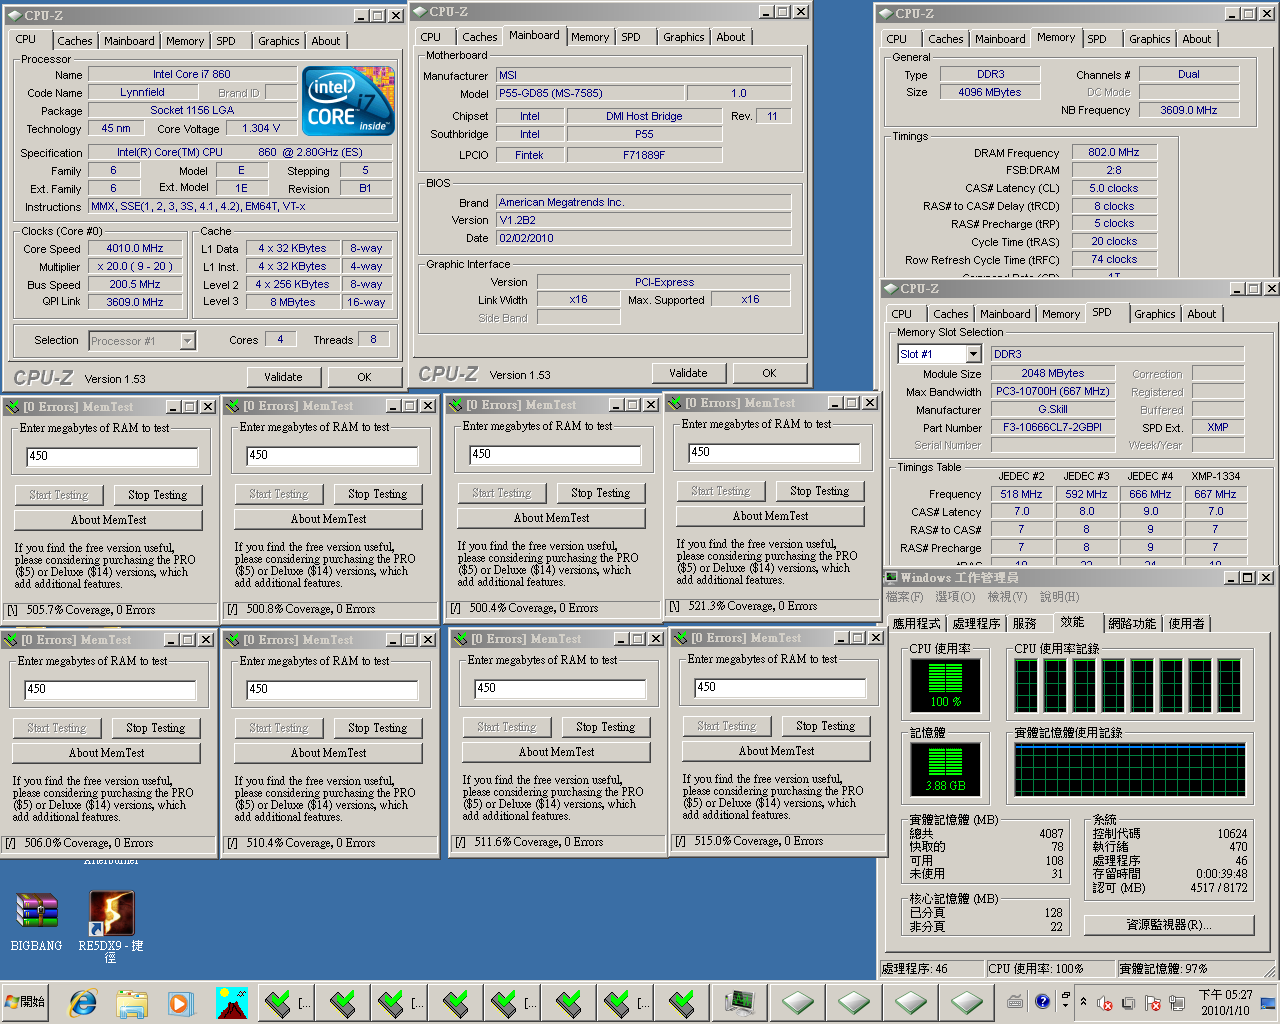Click BIOS date value 02/02/2010
The width and height of the screenshot is (1280, 1024).
[x=644, y=238]
